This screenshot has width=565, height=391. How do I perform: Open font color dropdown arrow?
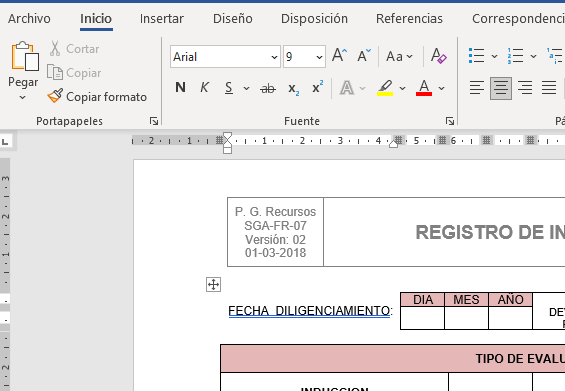click(441, 88)
